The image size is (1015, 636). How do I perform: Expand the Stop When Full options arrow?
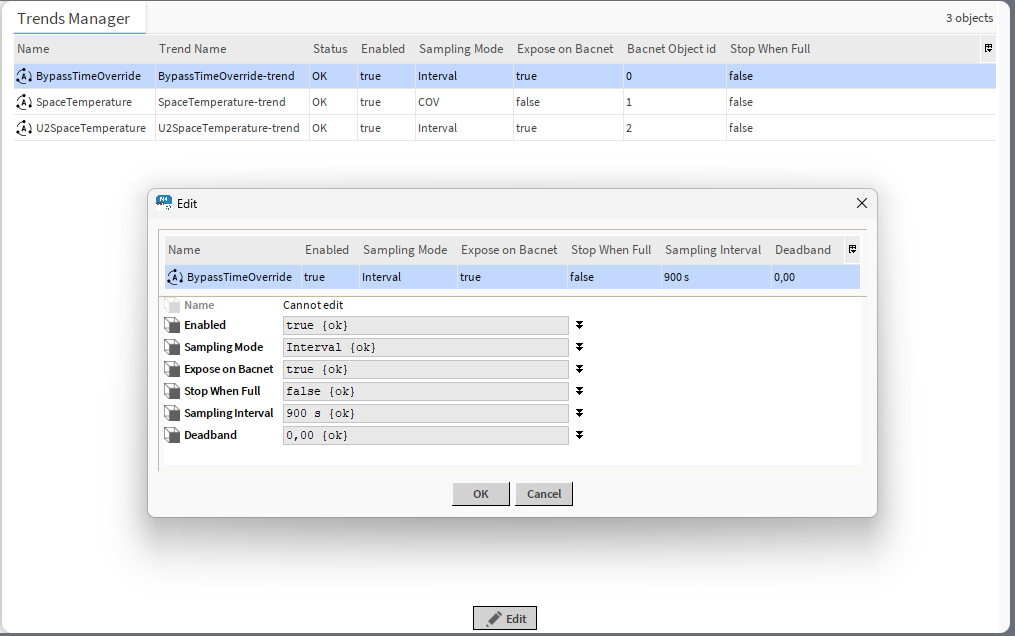(x=579, y=391)
